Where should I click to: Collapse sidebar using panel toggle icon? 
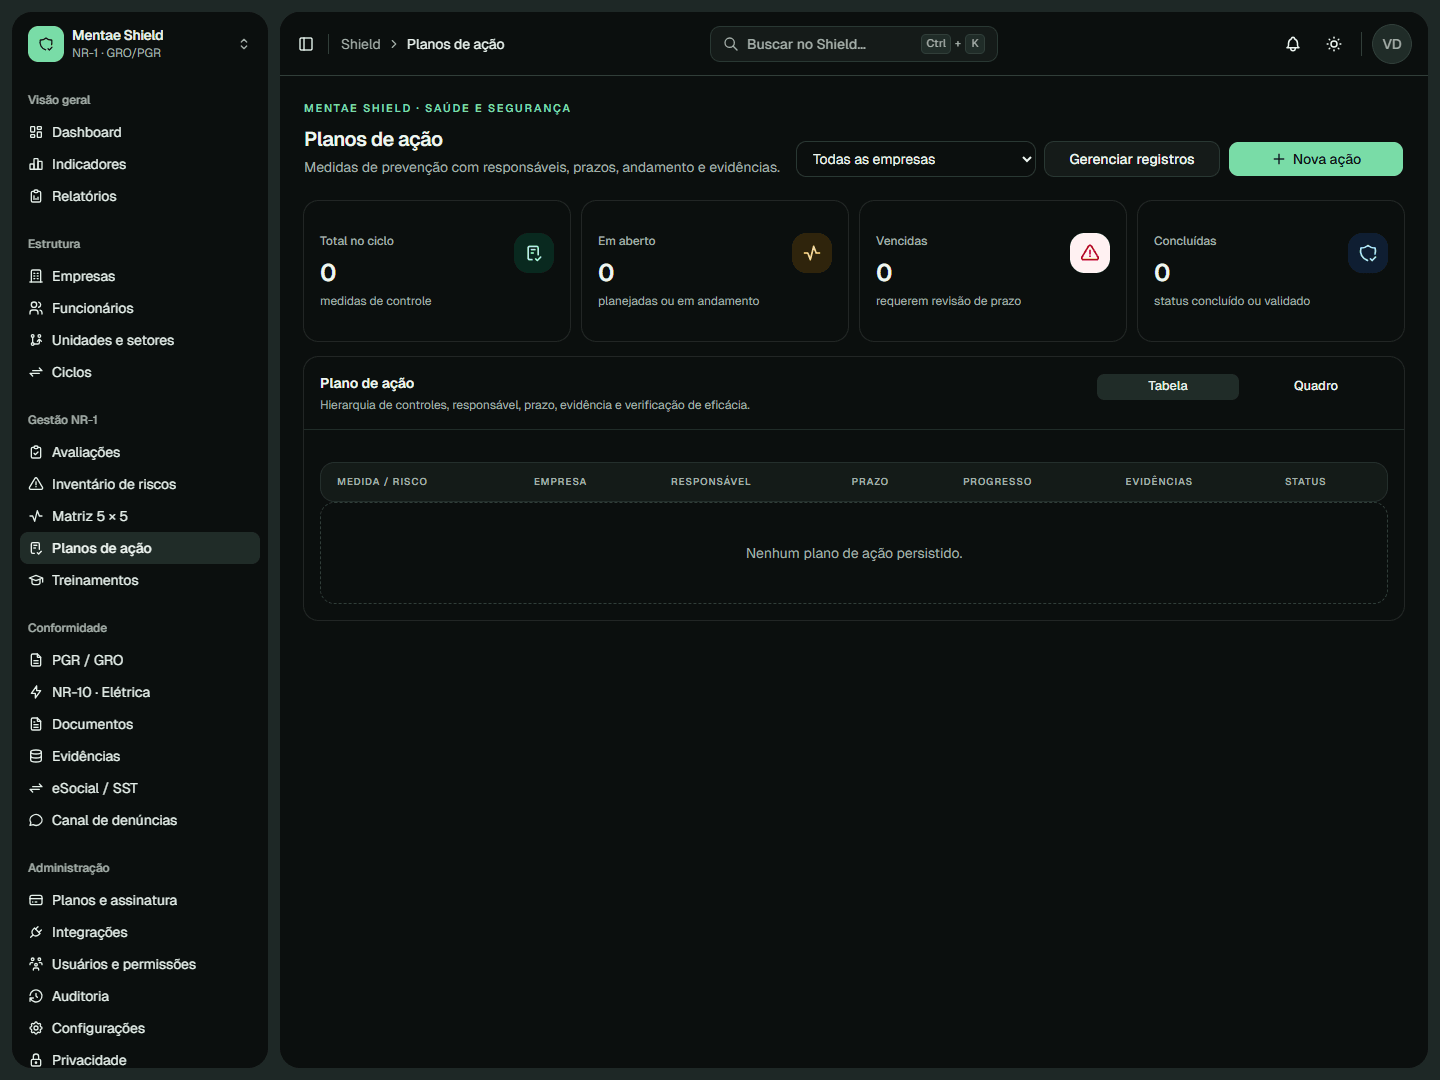click(306, 44)
